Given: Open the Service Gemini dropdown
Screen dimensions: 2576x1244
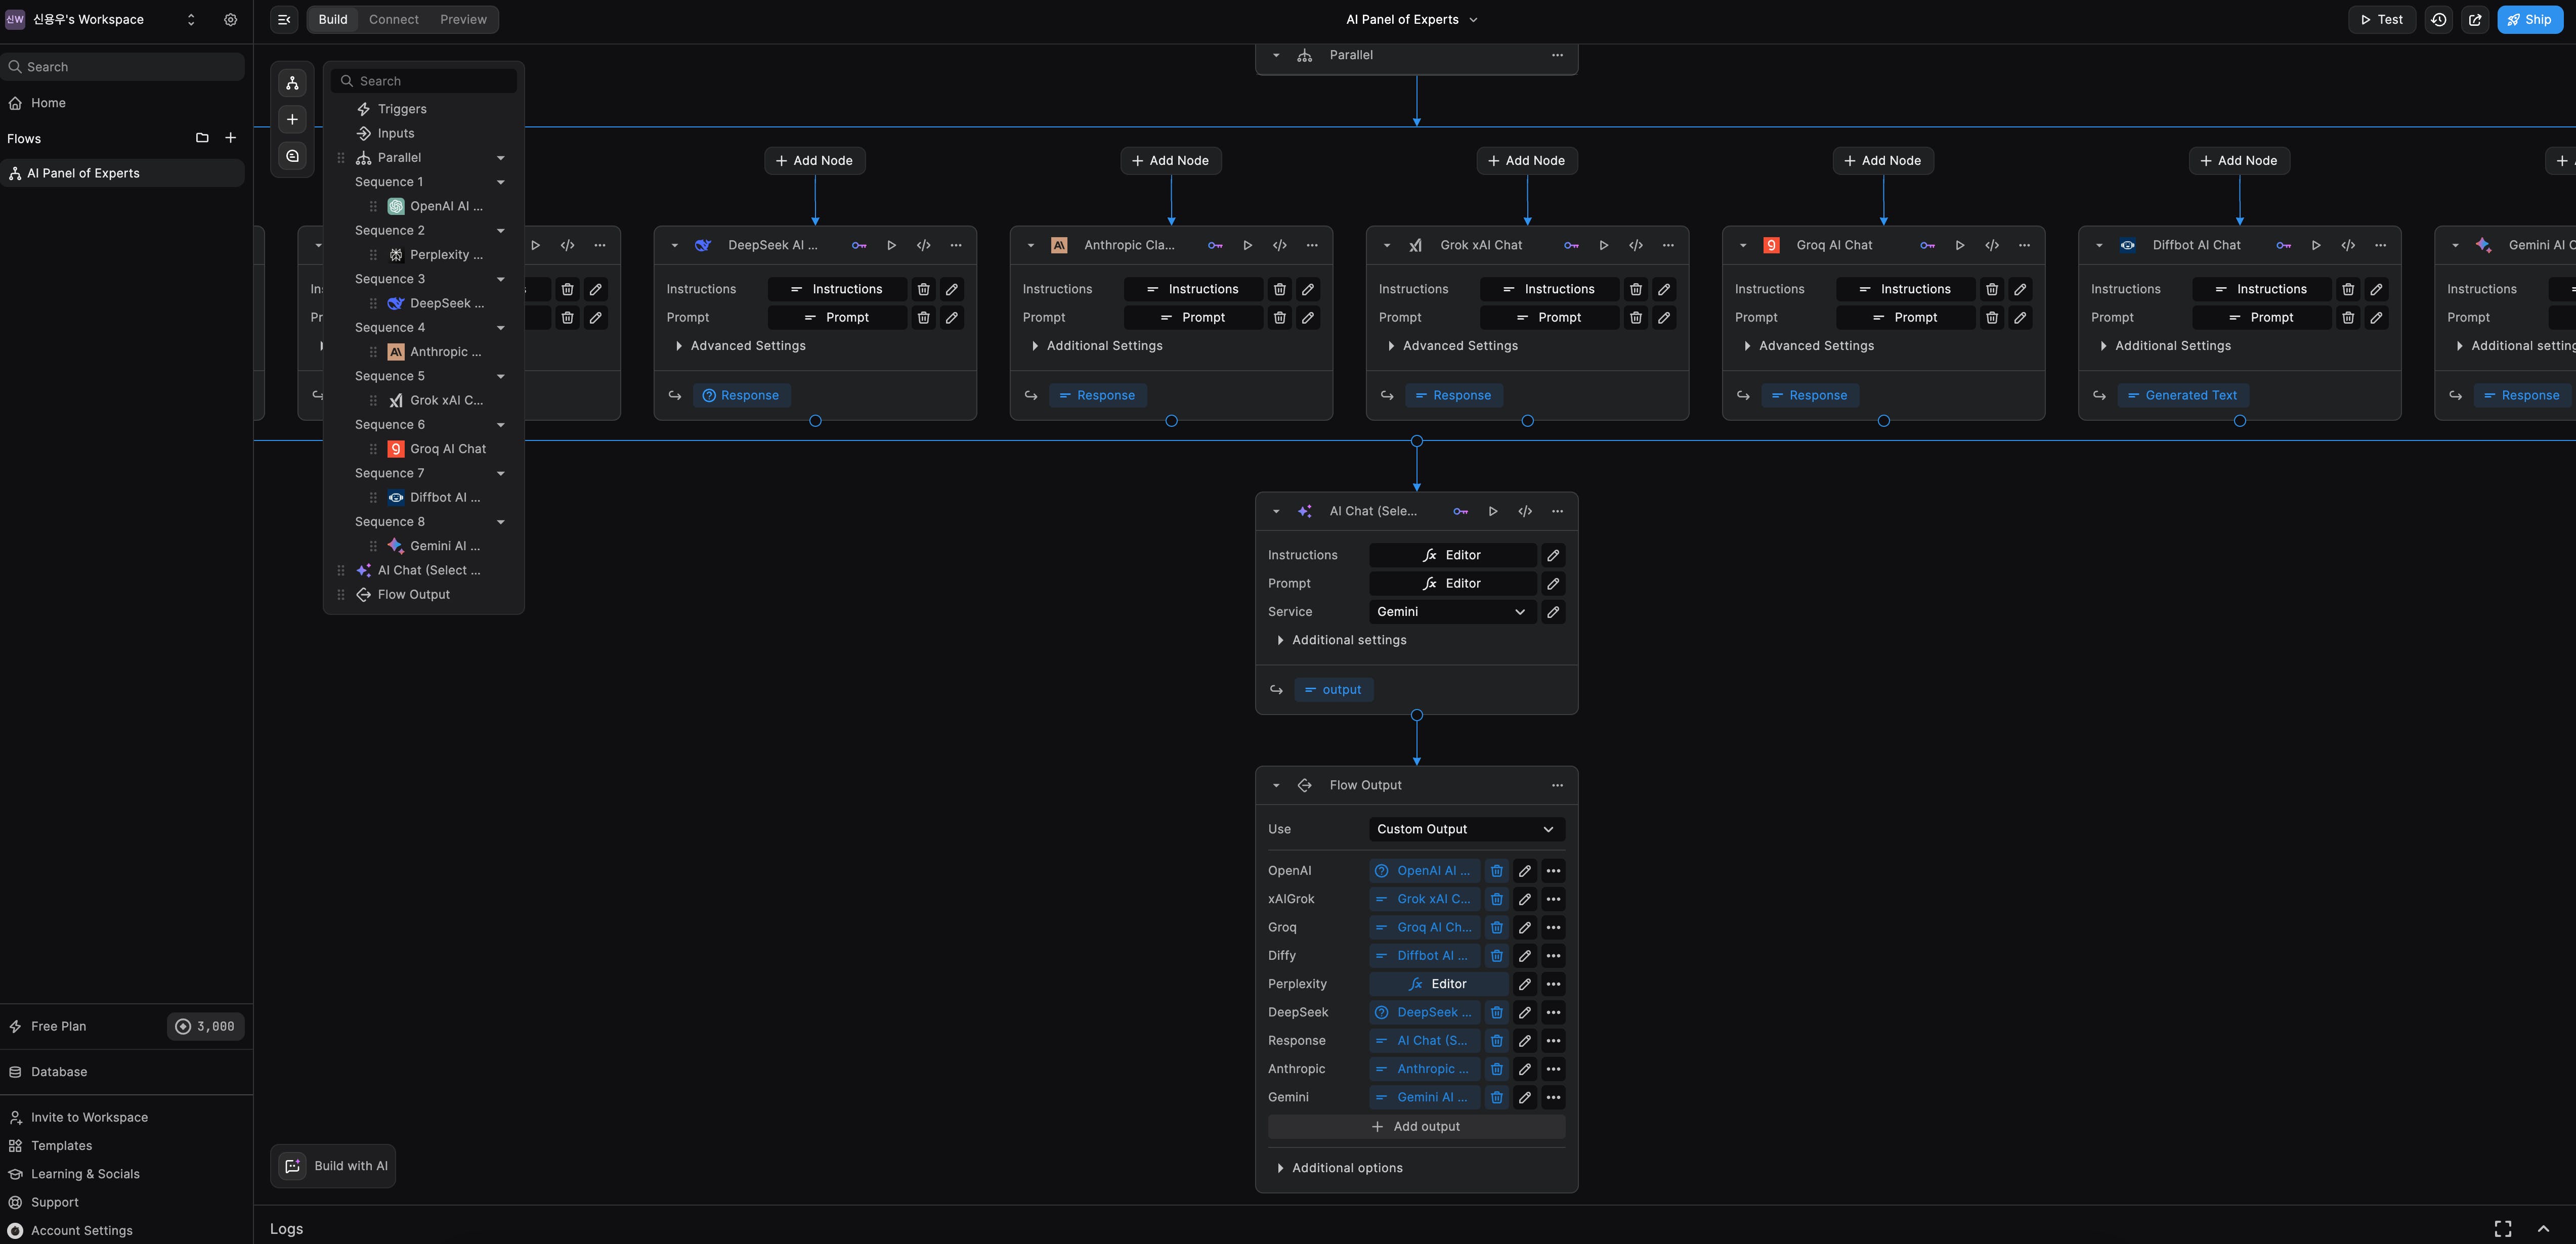Looking at the screenshot, I should pos(1451,612).
